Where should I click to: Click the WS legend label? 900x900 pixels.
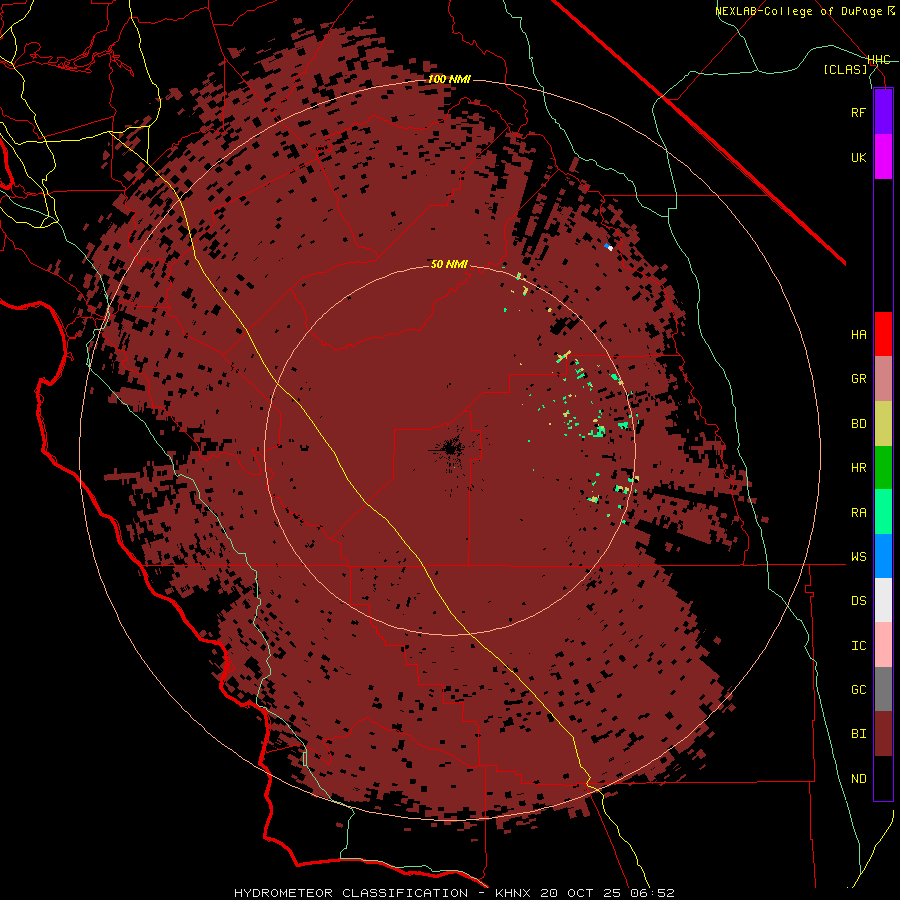point(858,557)
